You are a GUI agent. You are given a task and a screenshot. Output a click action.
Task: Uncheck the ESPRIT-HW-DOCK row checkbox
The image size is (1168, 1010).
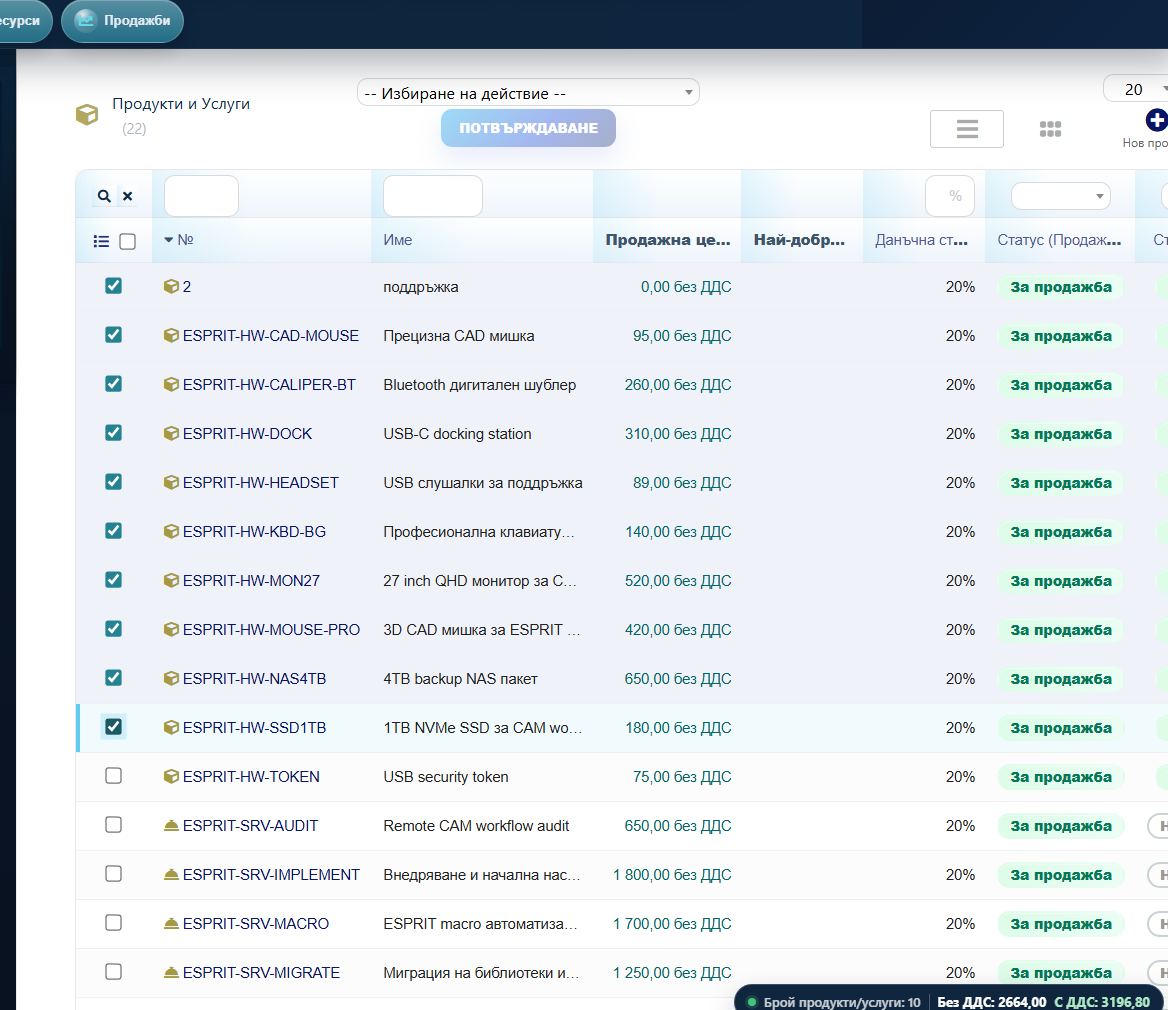click(113, 433)
